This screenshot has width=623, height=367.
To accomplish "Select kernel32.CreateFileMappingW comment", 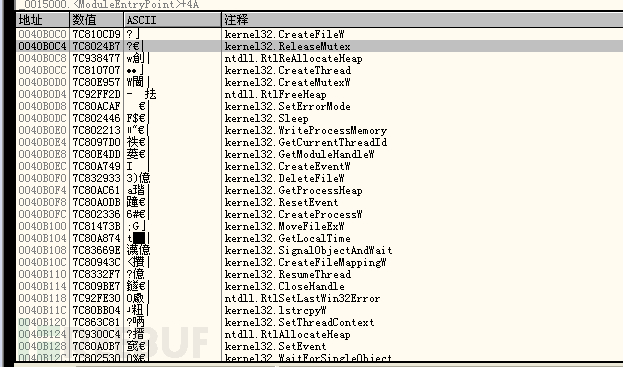I will point(306,262).
